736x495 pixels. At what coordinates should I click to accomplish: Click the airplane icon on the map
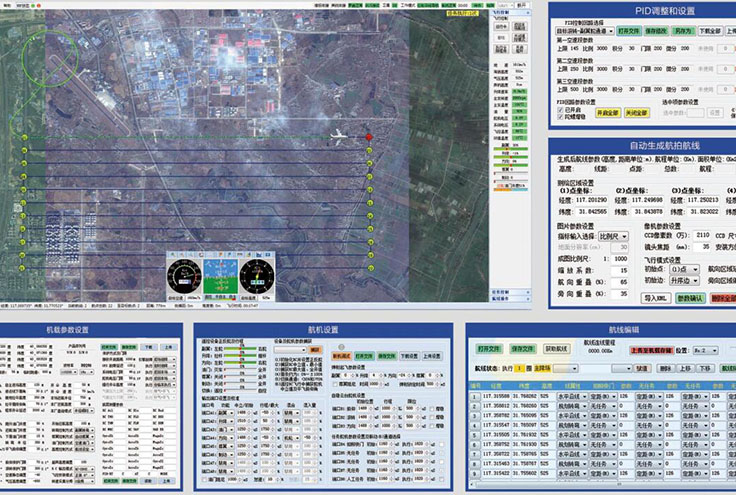tap(338, 135)
